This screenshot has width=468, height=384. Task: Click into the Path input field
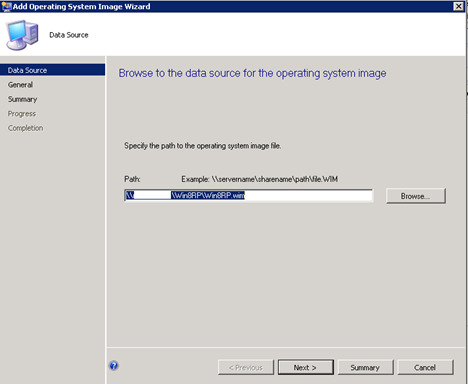click(249, 196)
